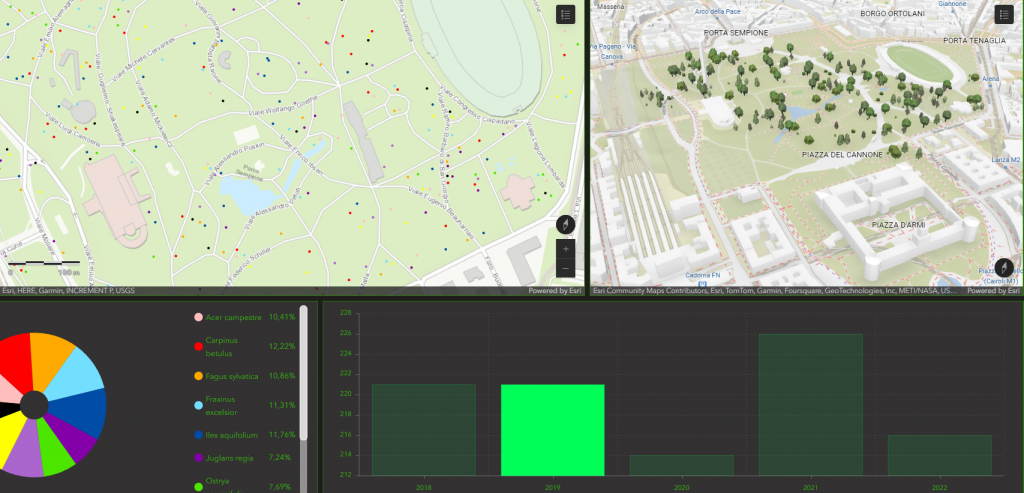Image resolution: width=1024 pixels, height=493 pixels.
Task: Reset orientation with the 2D map compass
Action: click(x=566, y=225)
